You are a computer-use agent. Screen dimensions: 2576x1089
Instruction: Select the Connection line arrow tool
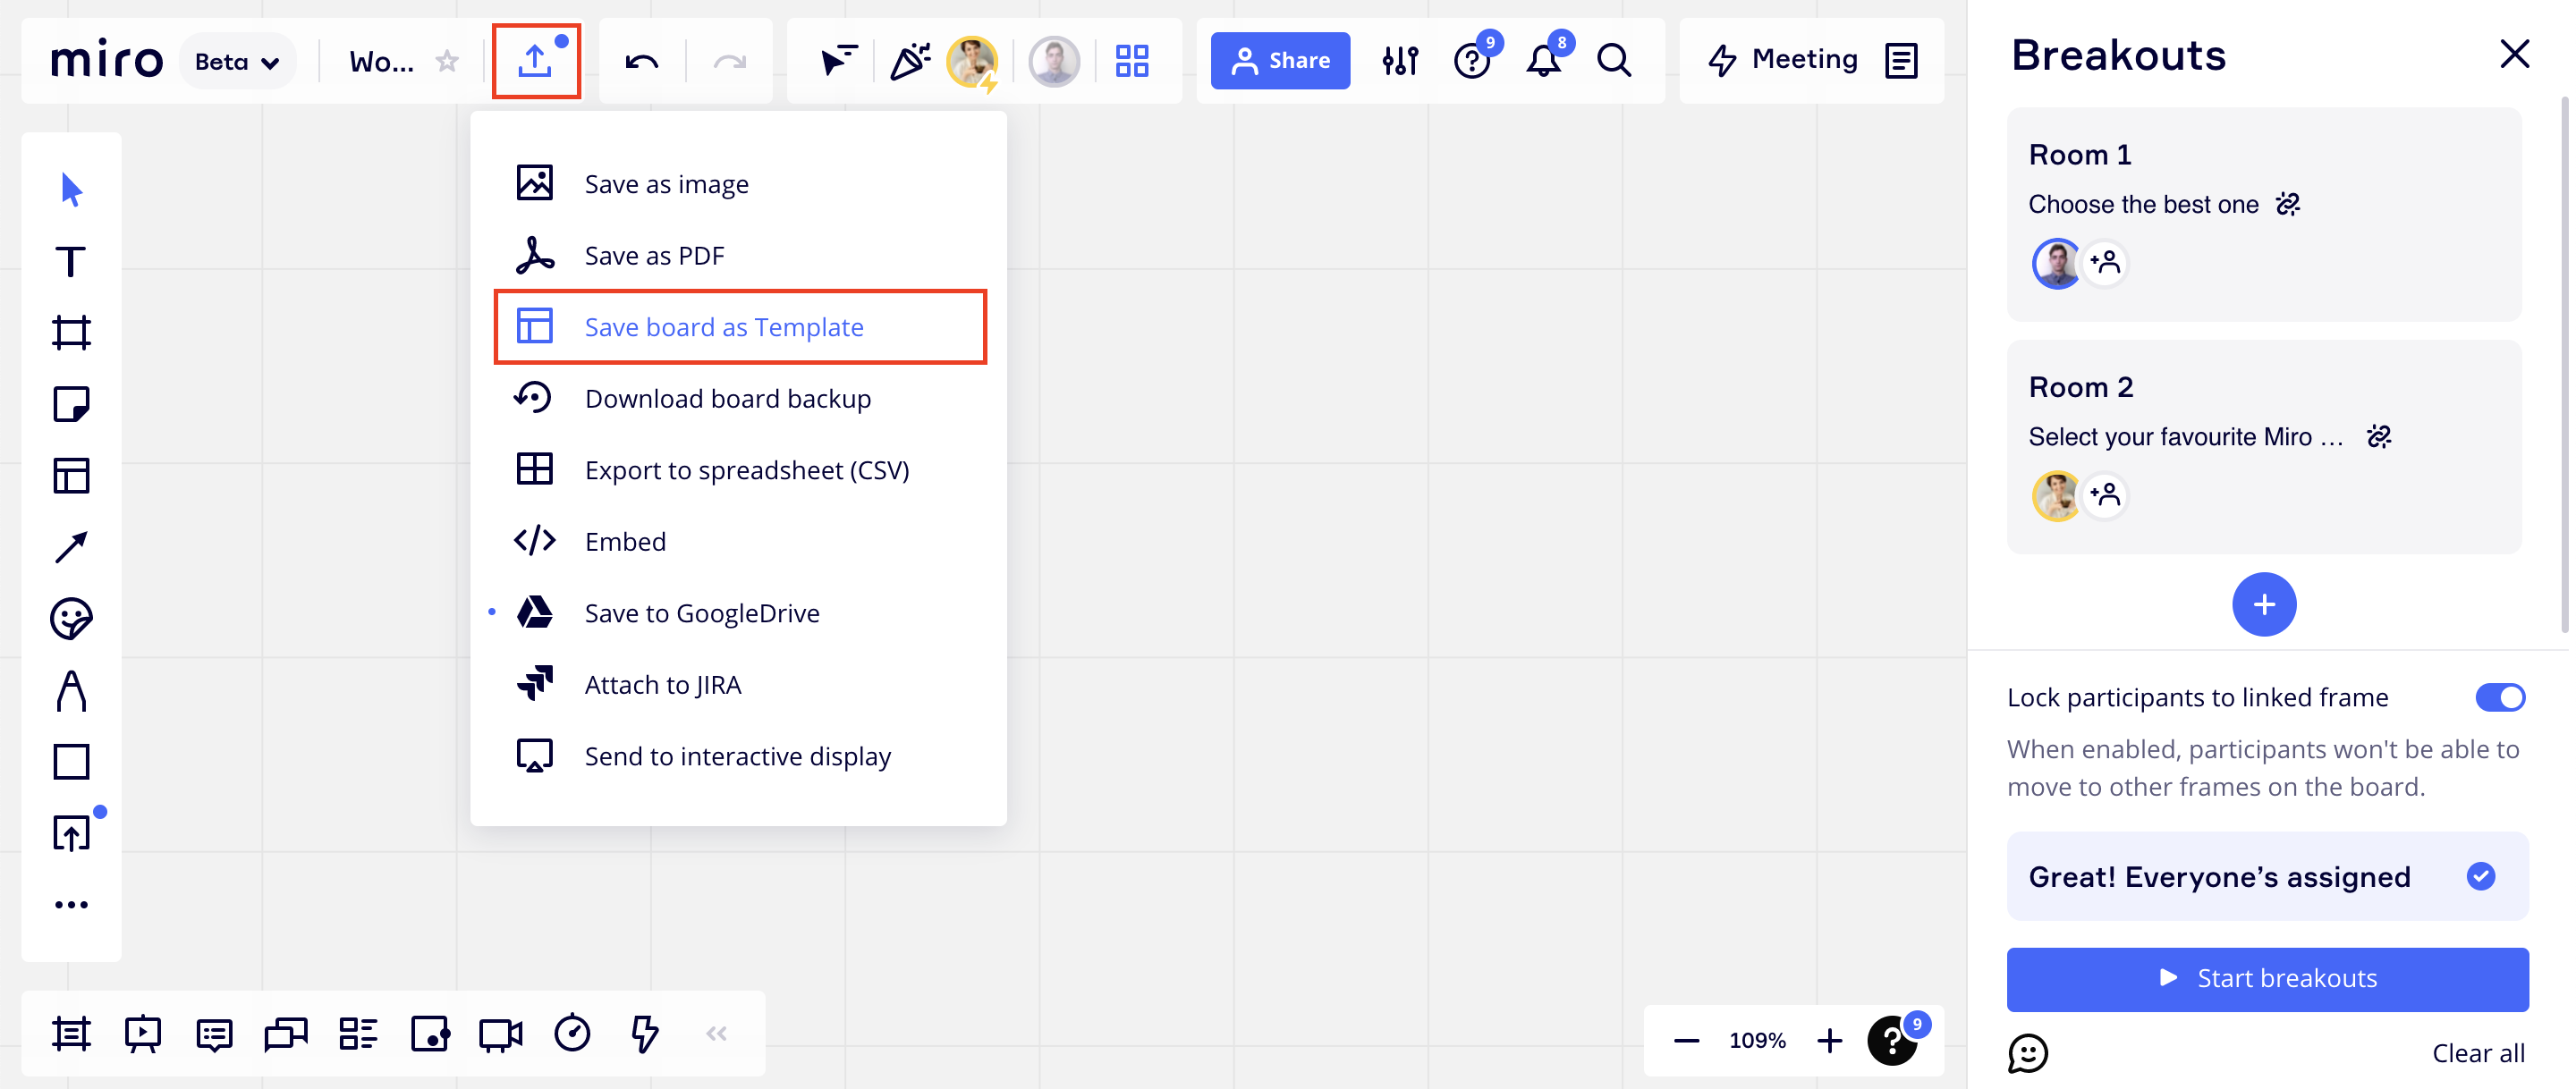coord(71,547)
